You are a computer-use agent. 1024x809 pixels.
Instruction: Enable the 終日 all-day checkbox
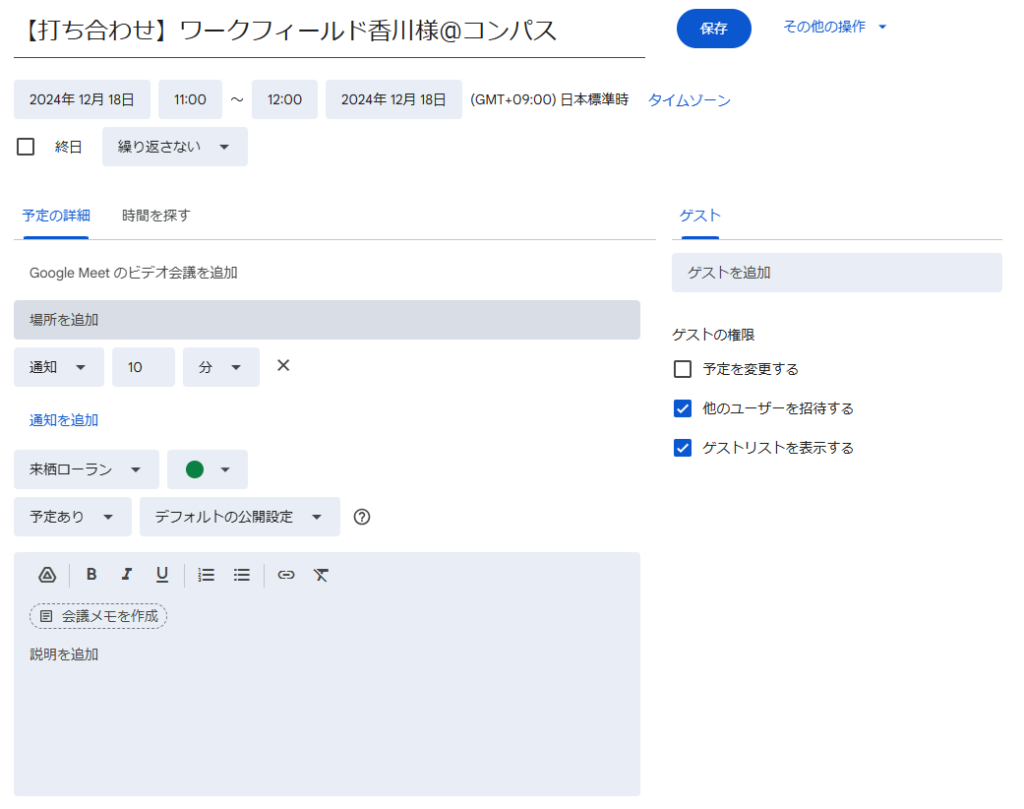(26, 147)
